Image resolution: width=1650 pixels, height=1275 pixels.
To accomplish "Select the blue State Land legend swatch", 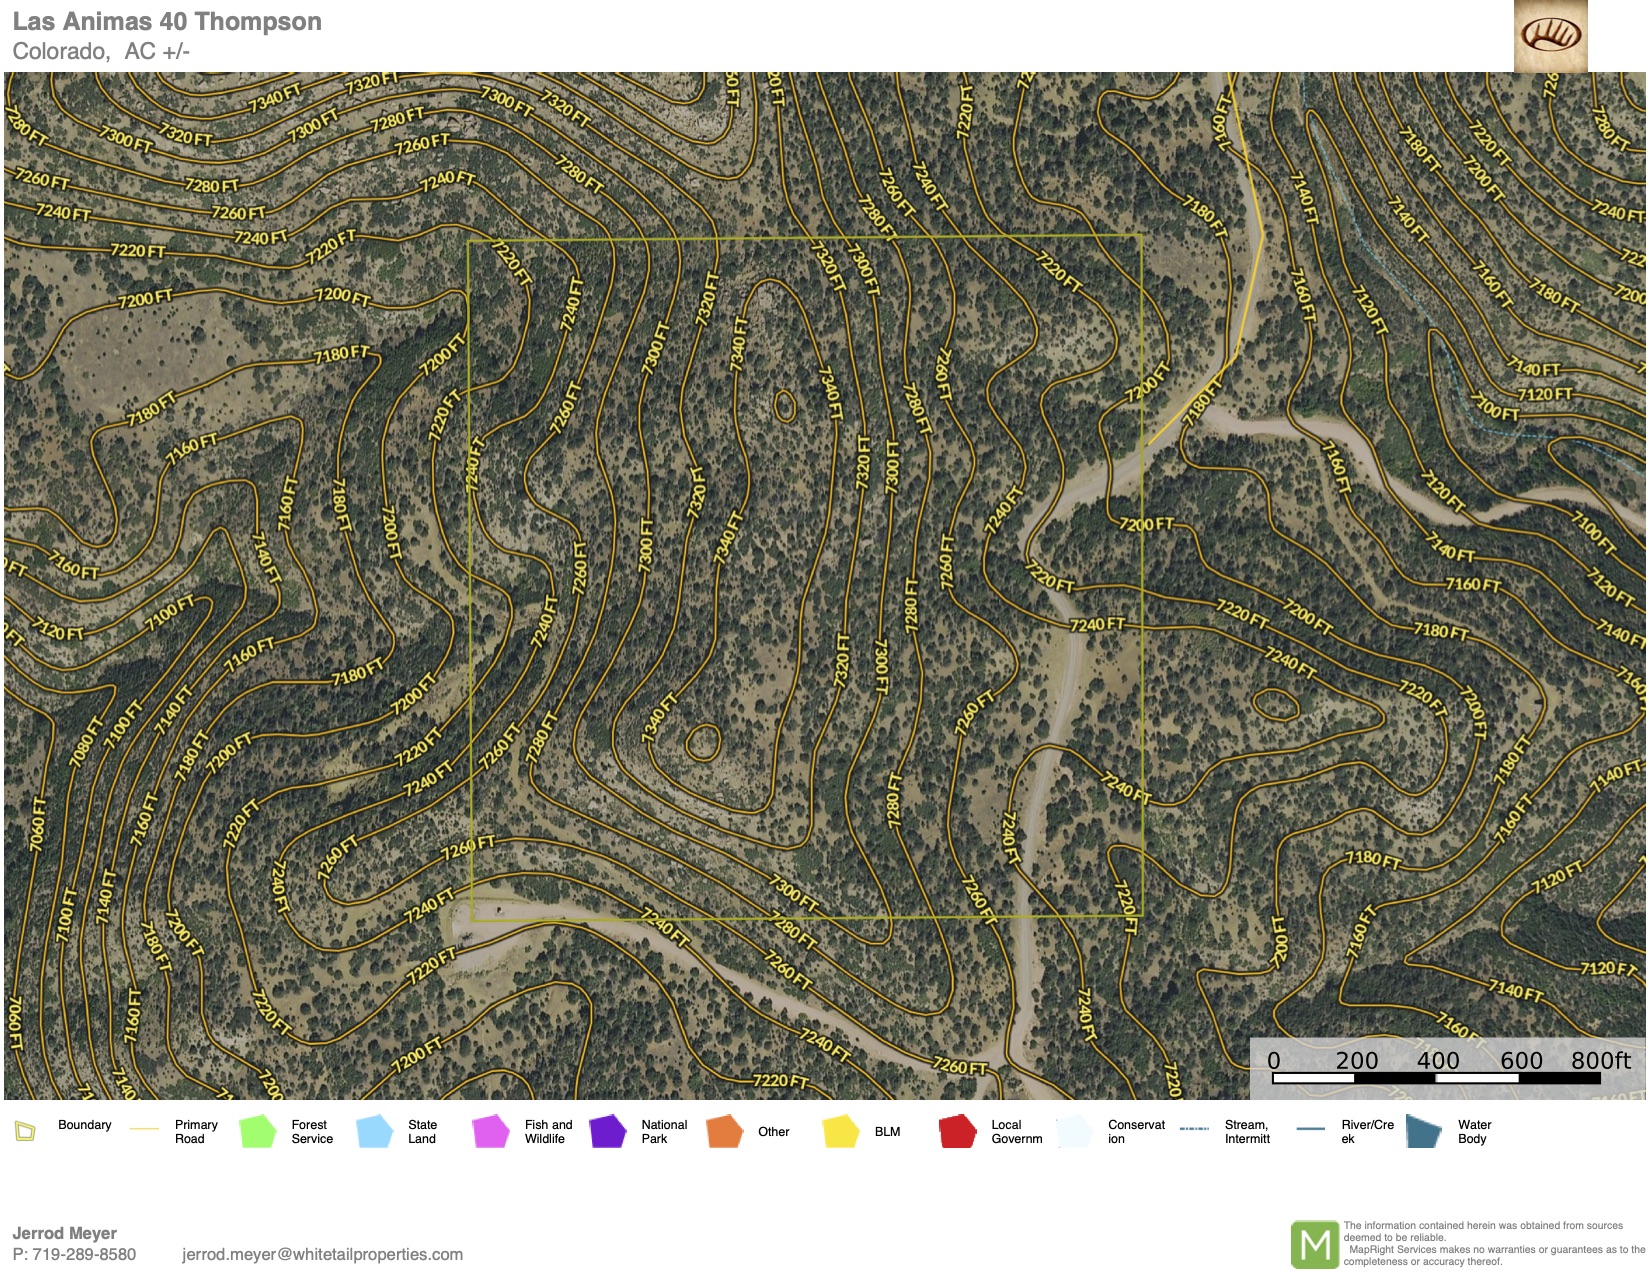I will [374, 1131].
